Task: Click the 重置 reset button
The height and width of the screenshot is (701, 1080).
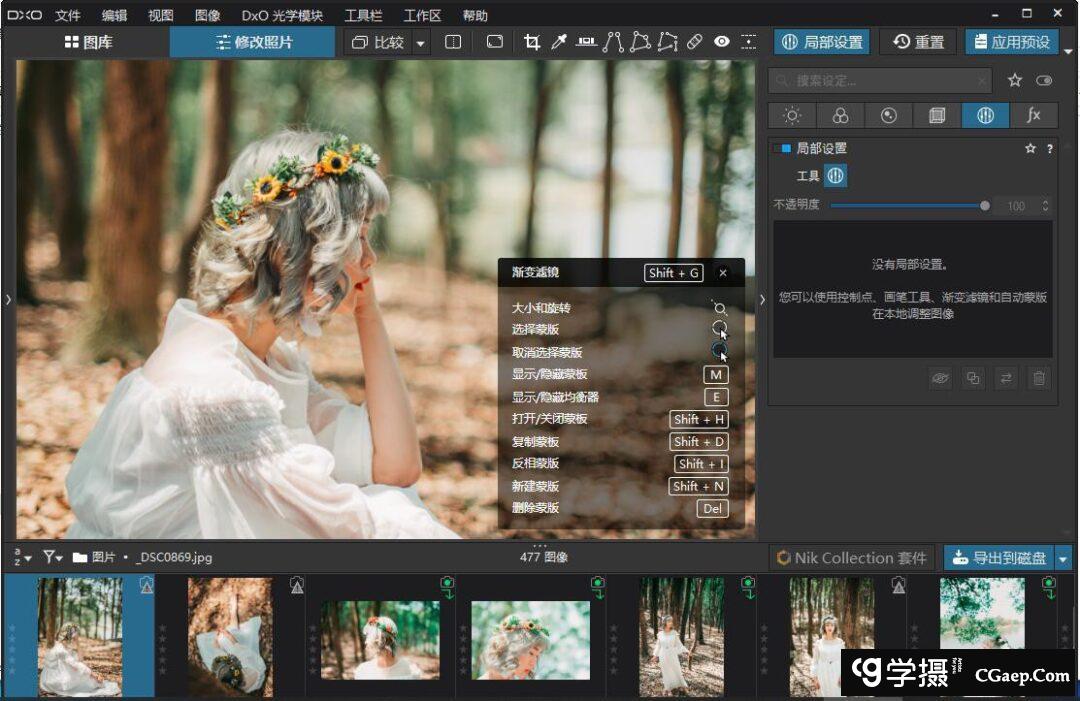Action: (919, 42)
